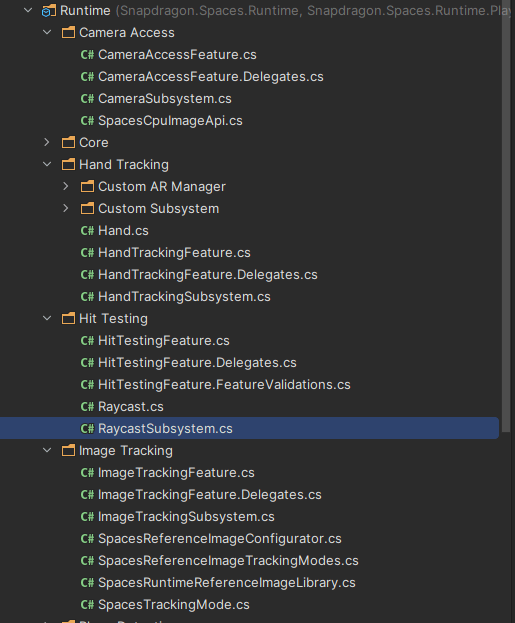
Task: Click C# icon of Hand.cs
Action: coord(87,230)
